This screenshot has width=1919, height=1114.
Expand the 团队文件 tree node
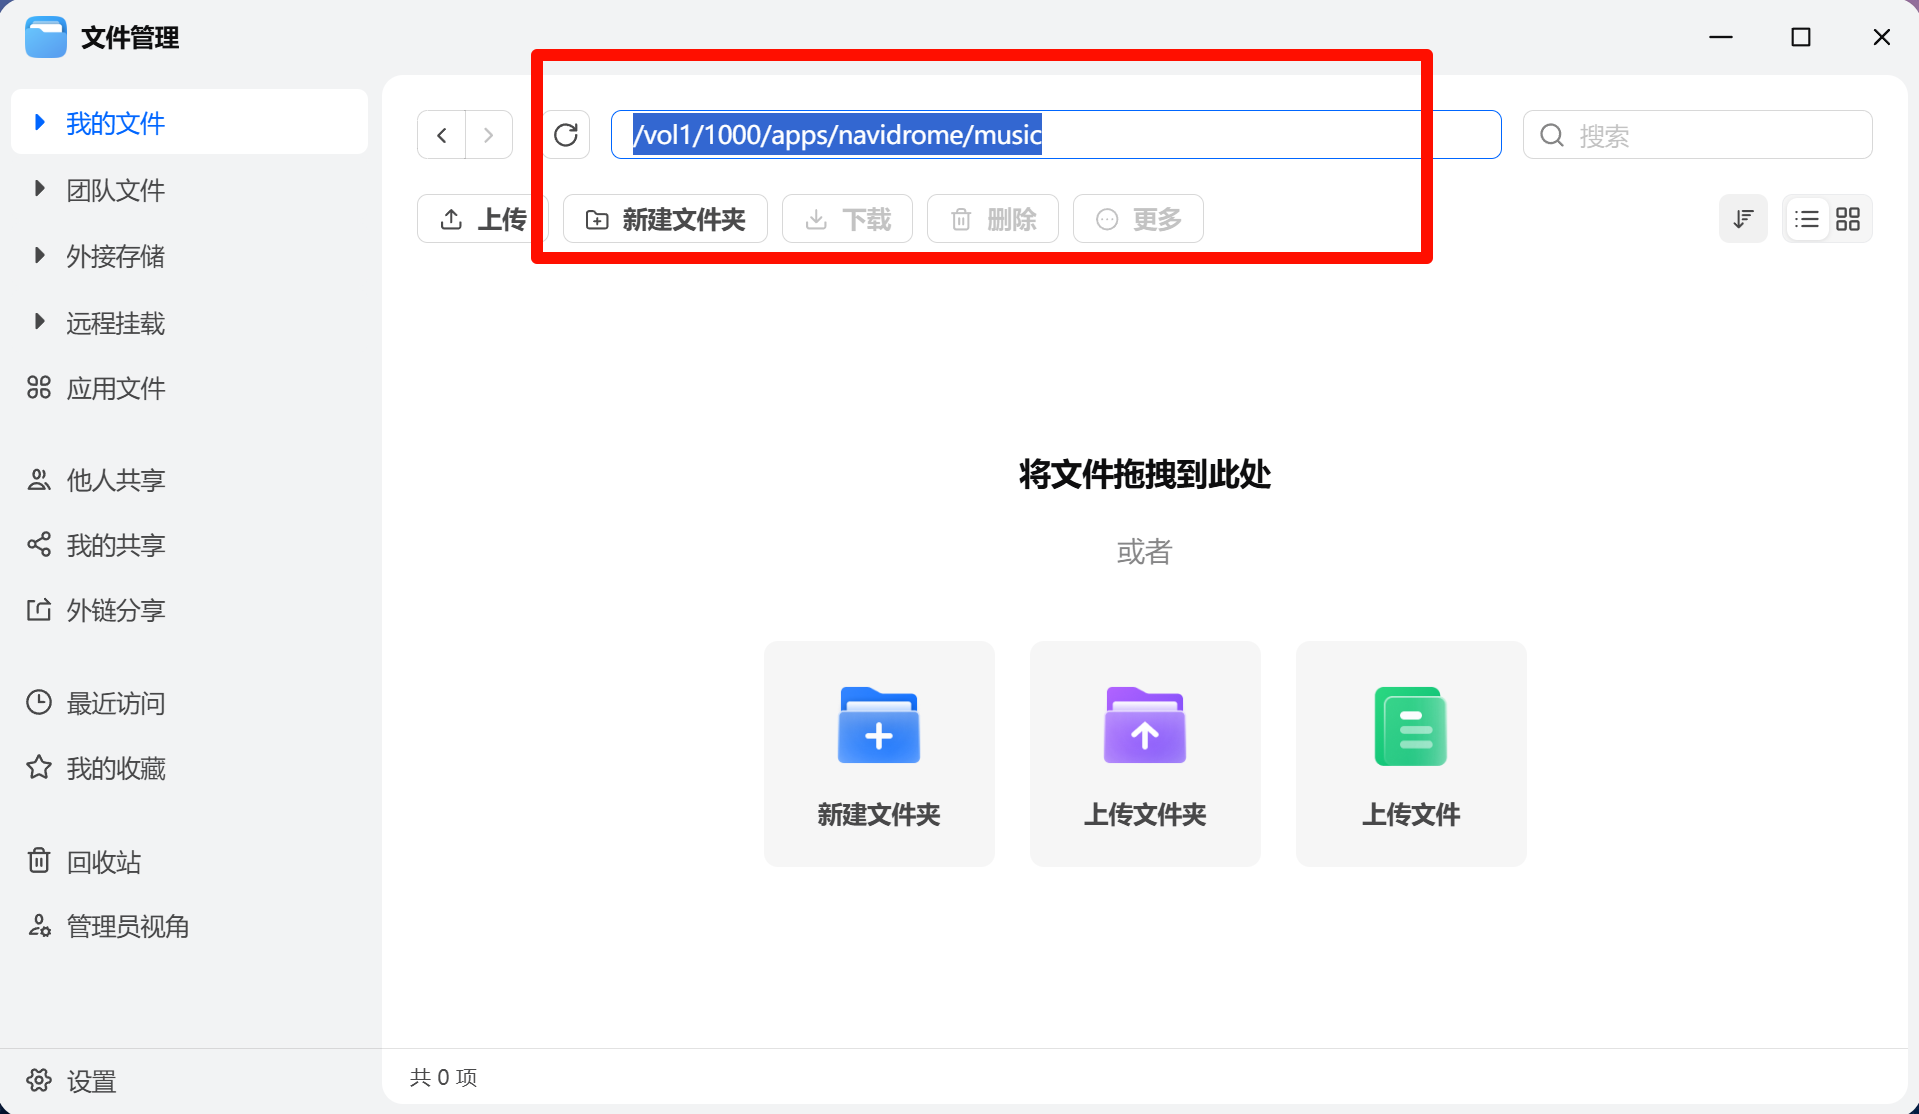coord(40,189)
